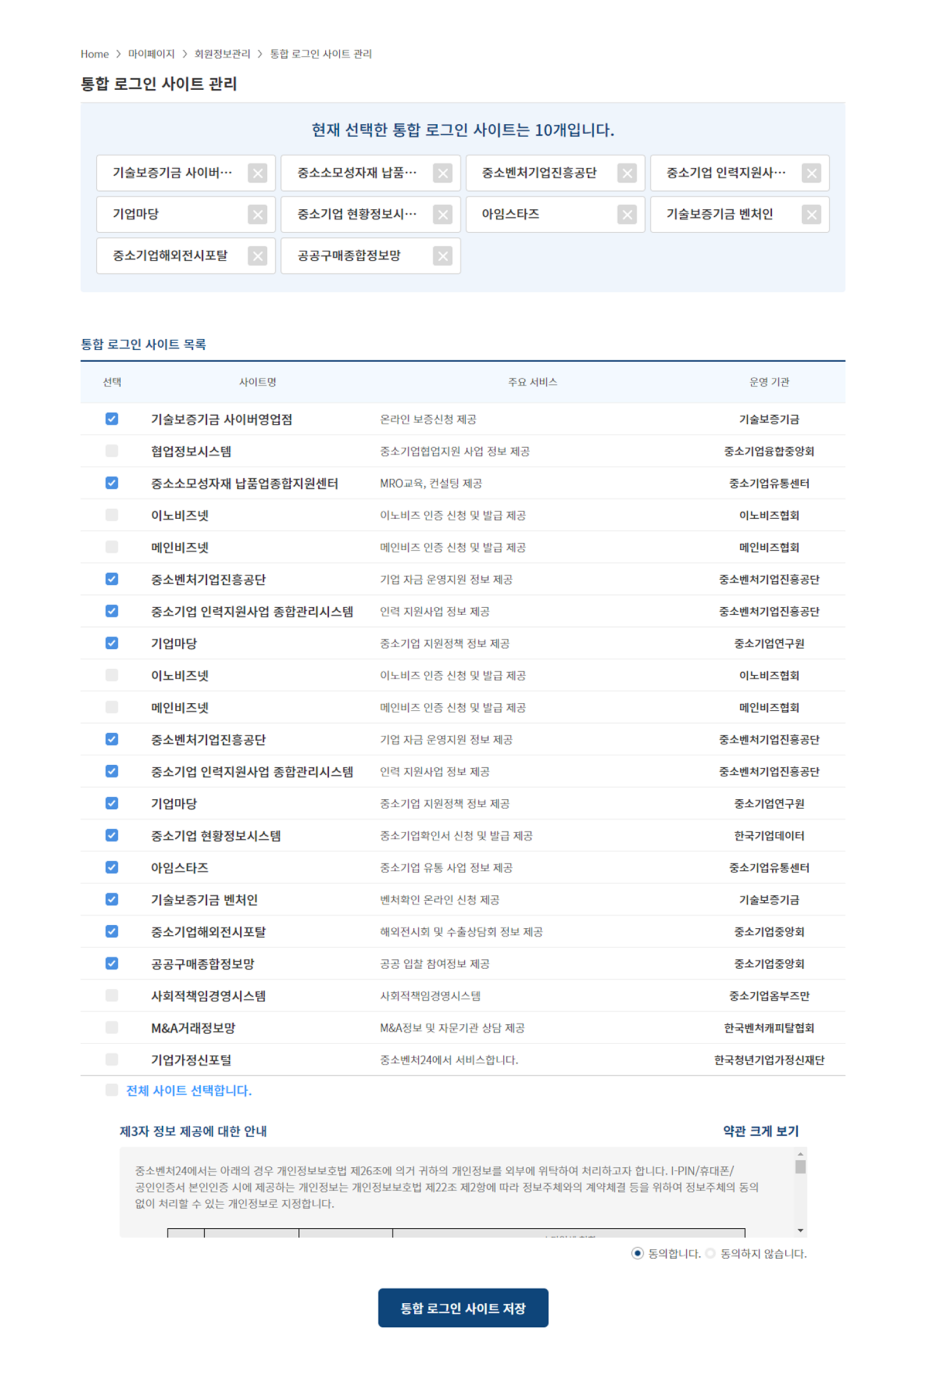Uncheck the 기술보증기금 사이버영업점 row checkbox
Viewport: 929px width, 1385px height.
pos(112,419)
